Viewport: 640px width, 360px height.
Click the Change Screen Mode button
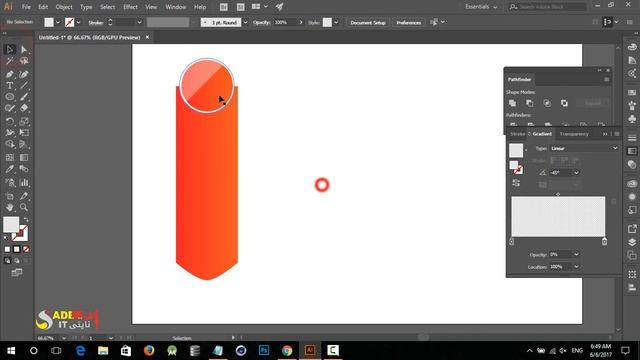click(17, 272)
